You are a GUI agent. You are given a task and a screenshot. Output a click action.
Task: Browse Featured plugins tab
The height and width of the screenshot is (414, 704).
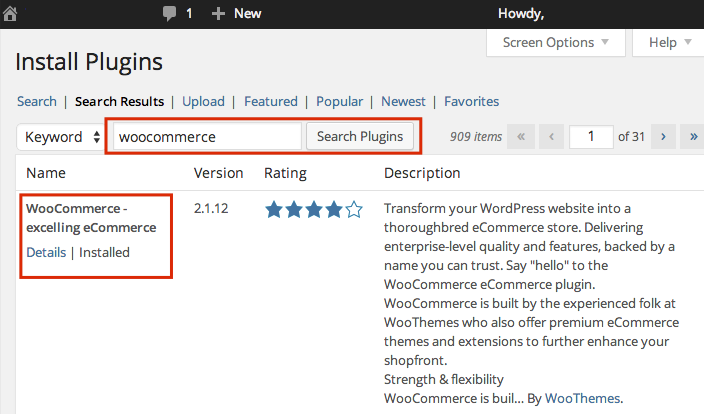click(x=271, y=101)
